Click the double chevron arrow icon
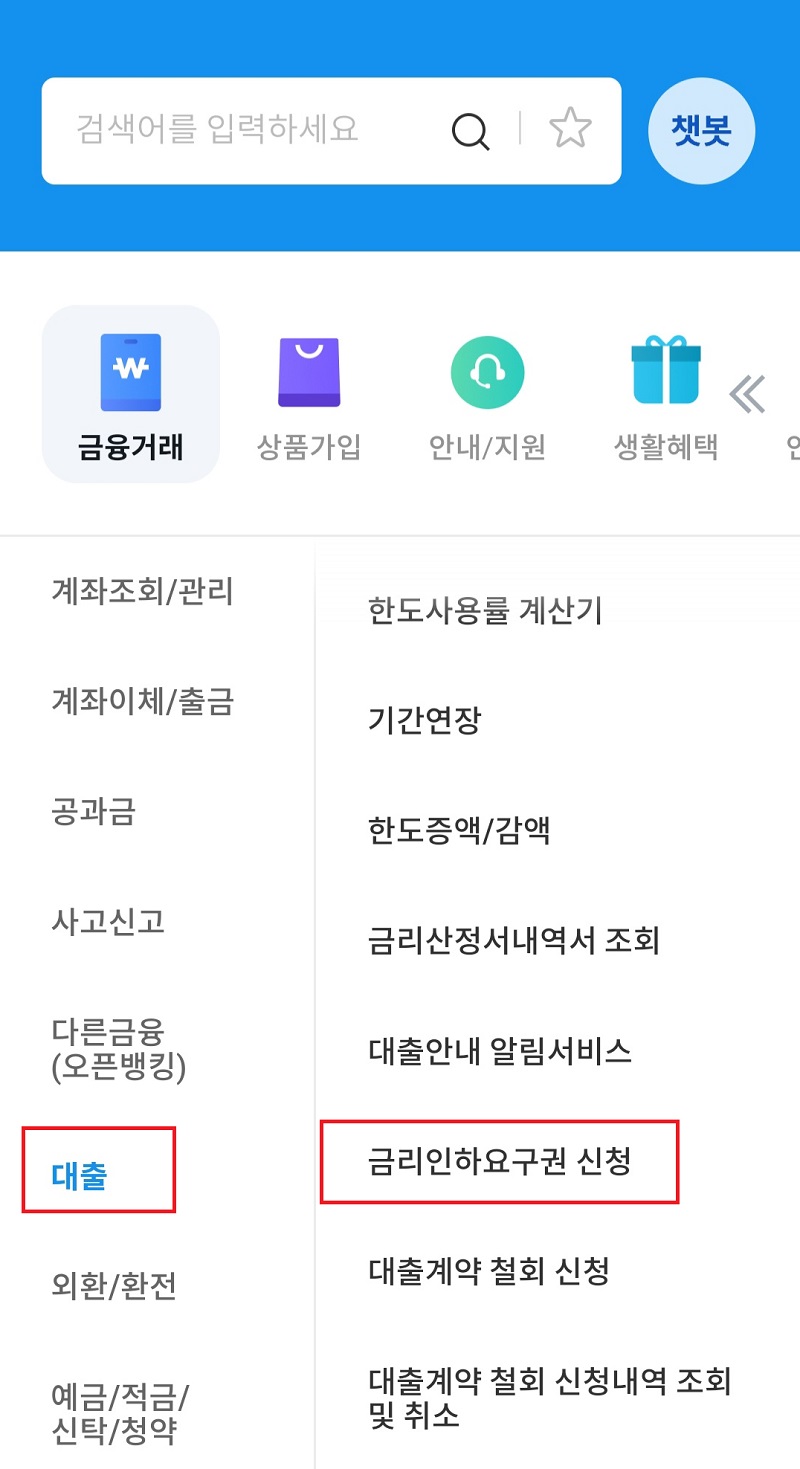This screenshot has width=800, height=1469. tap(747, 395)
